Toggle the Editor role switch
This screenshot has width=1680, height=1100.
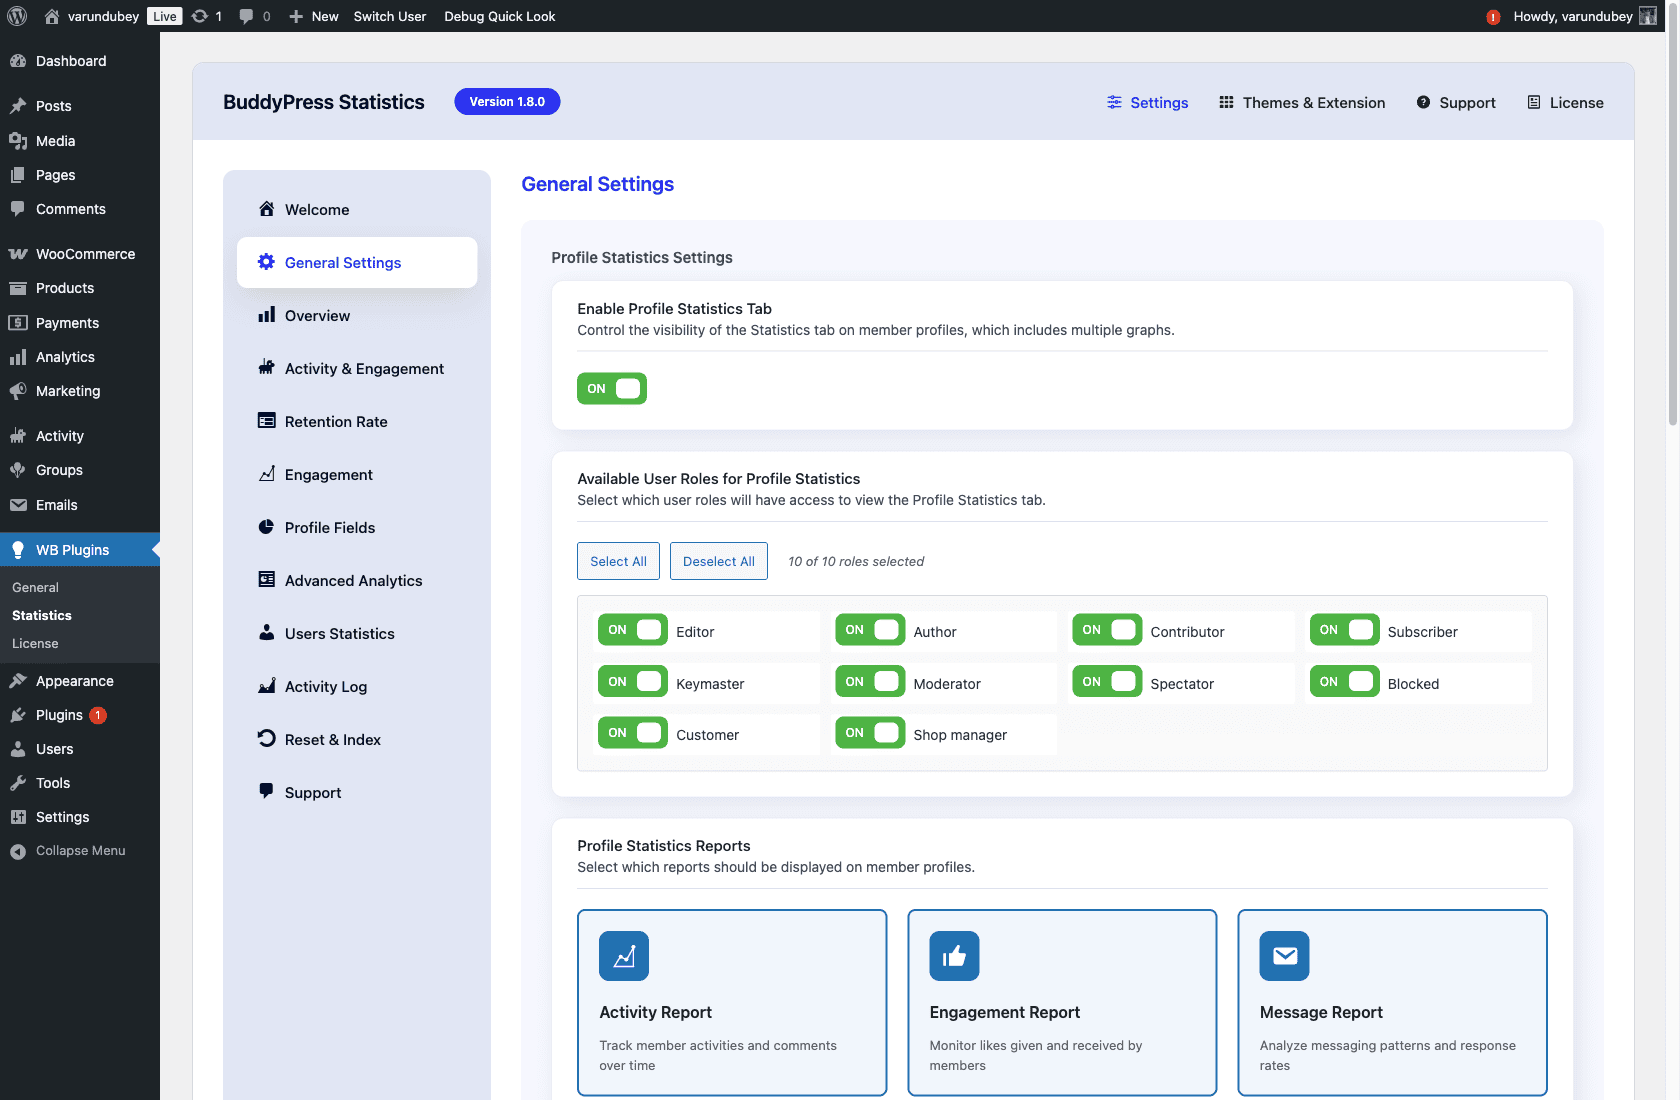[633, 630]
